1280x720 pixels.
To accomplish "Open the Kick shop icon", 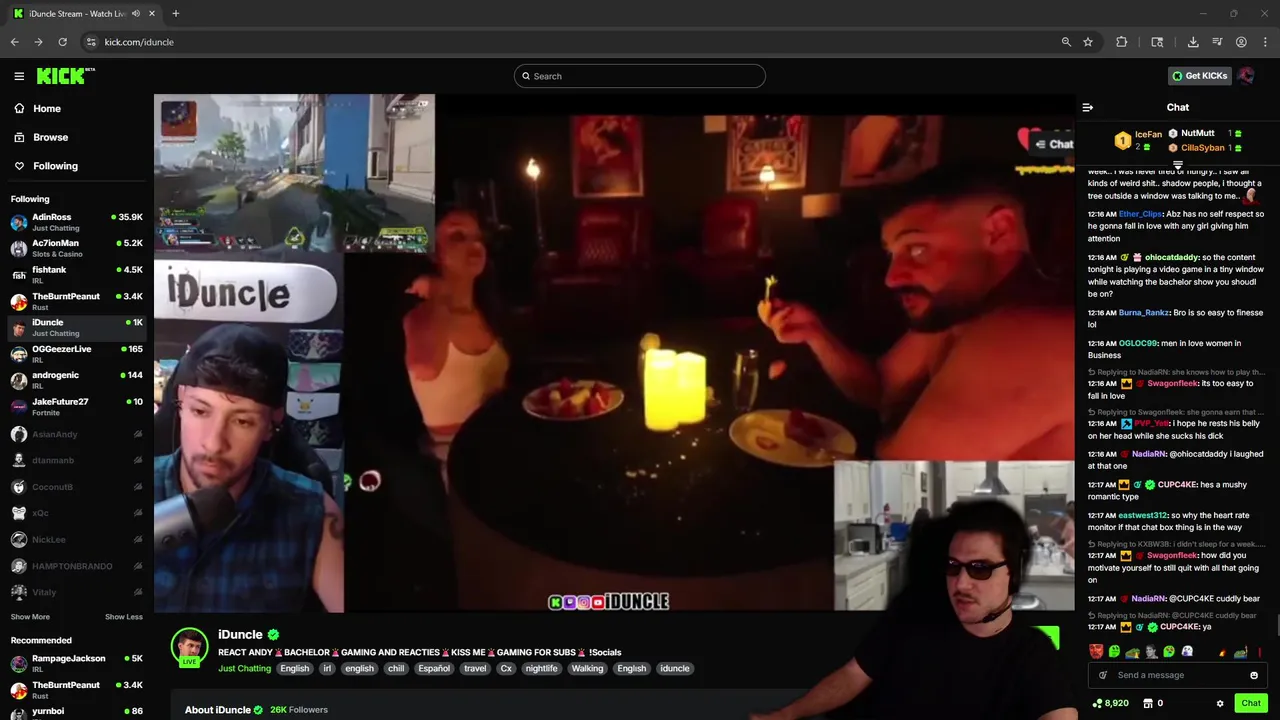I will pyautogui.click(x=1148, y=703).
